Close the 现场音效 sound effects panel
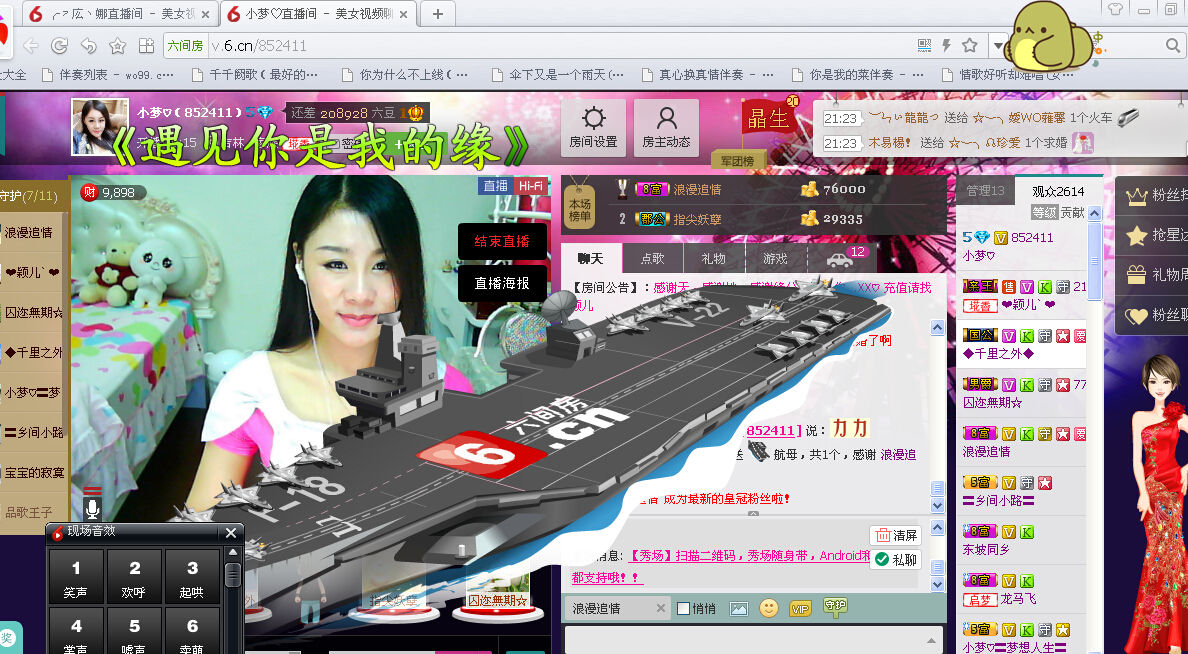This screenshot has width=1188, height=654. tap(230, 534)
